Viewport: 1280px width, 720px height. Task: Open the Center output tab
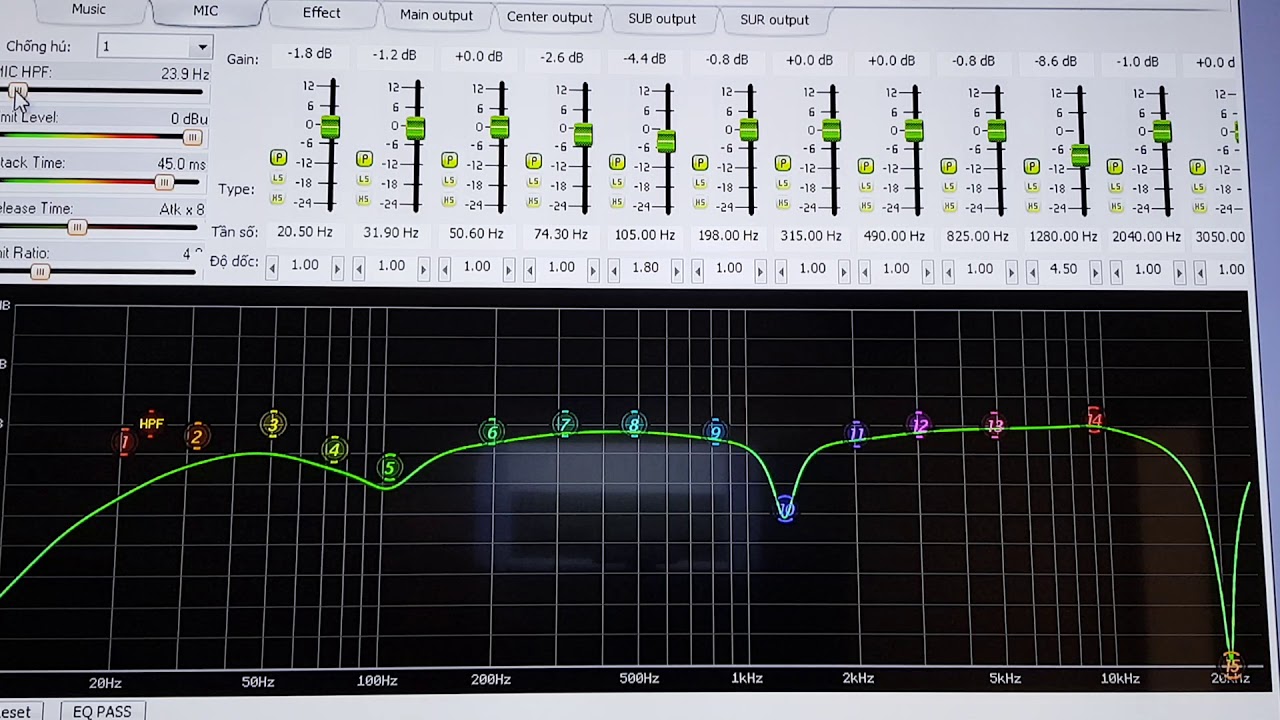549,17
